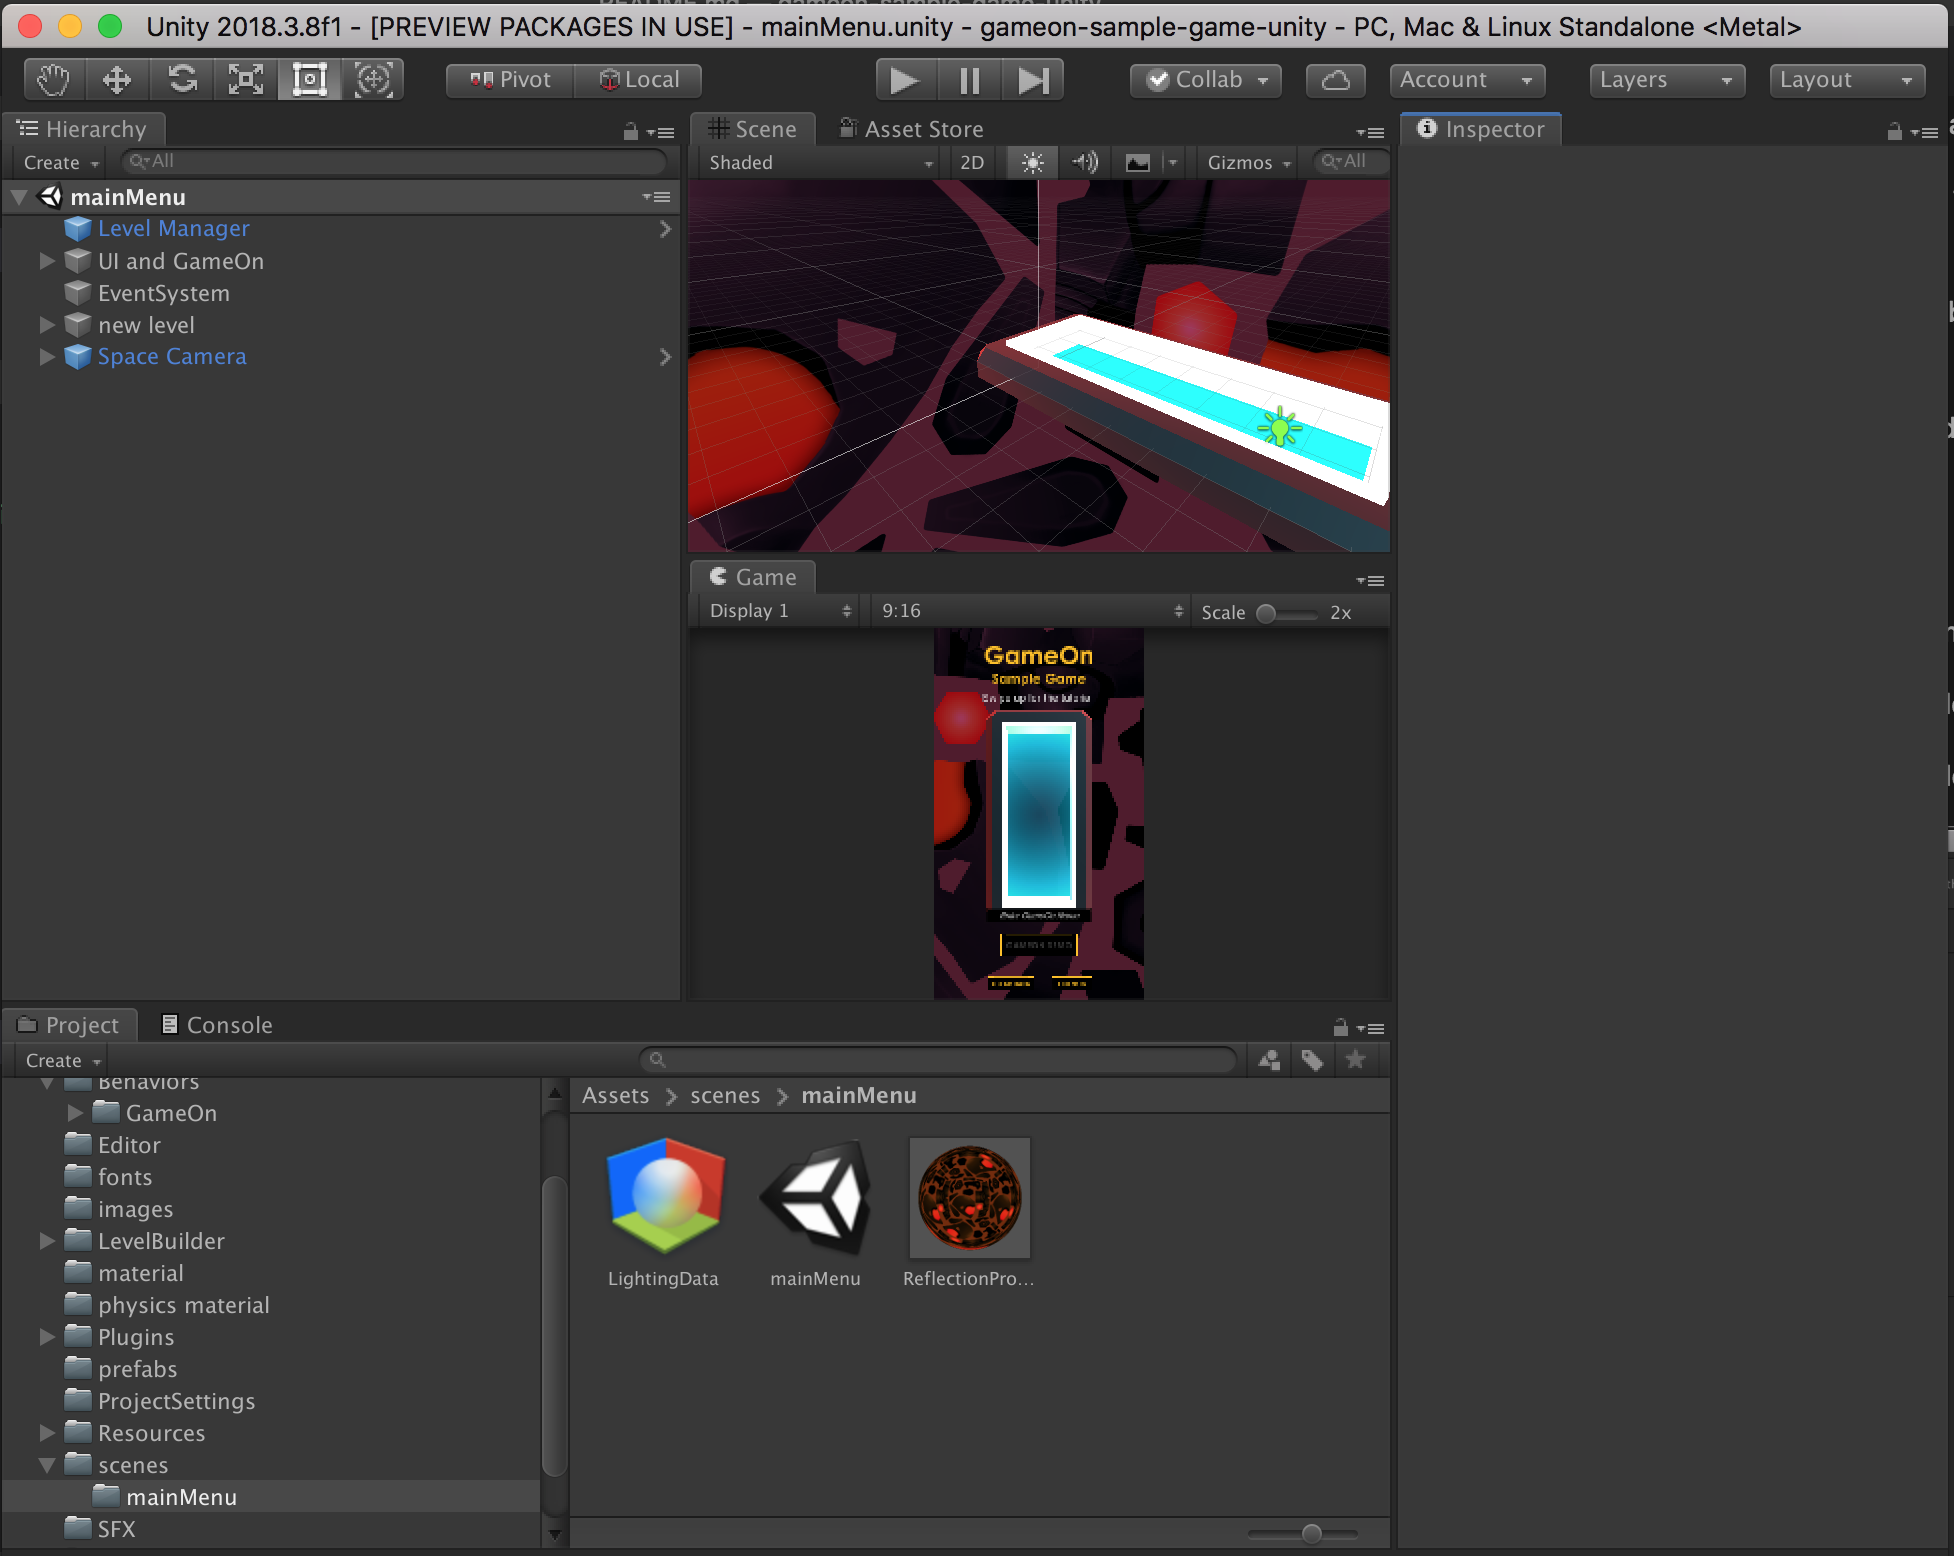Click the Hierarchy search field

click(395, 161)
